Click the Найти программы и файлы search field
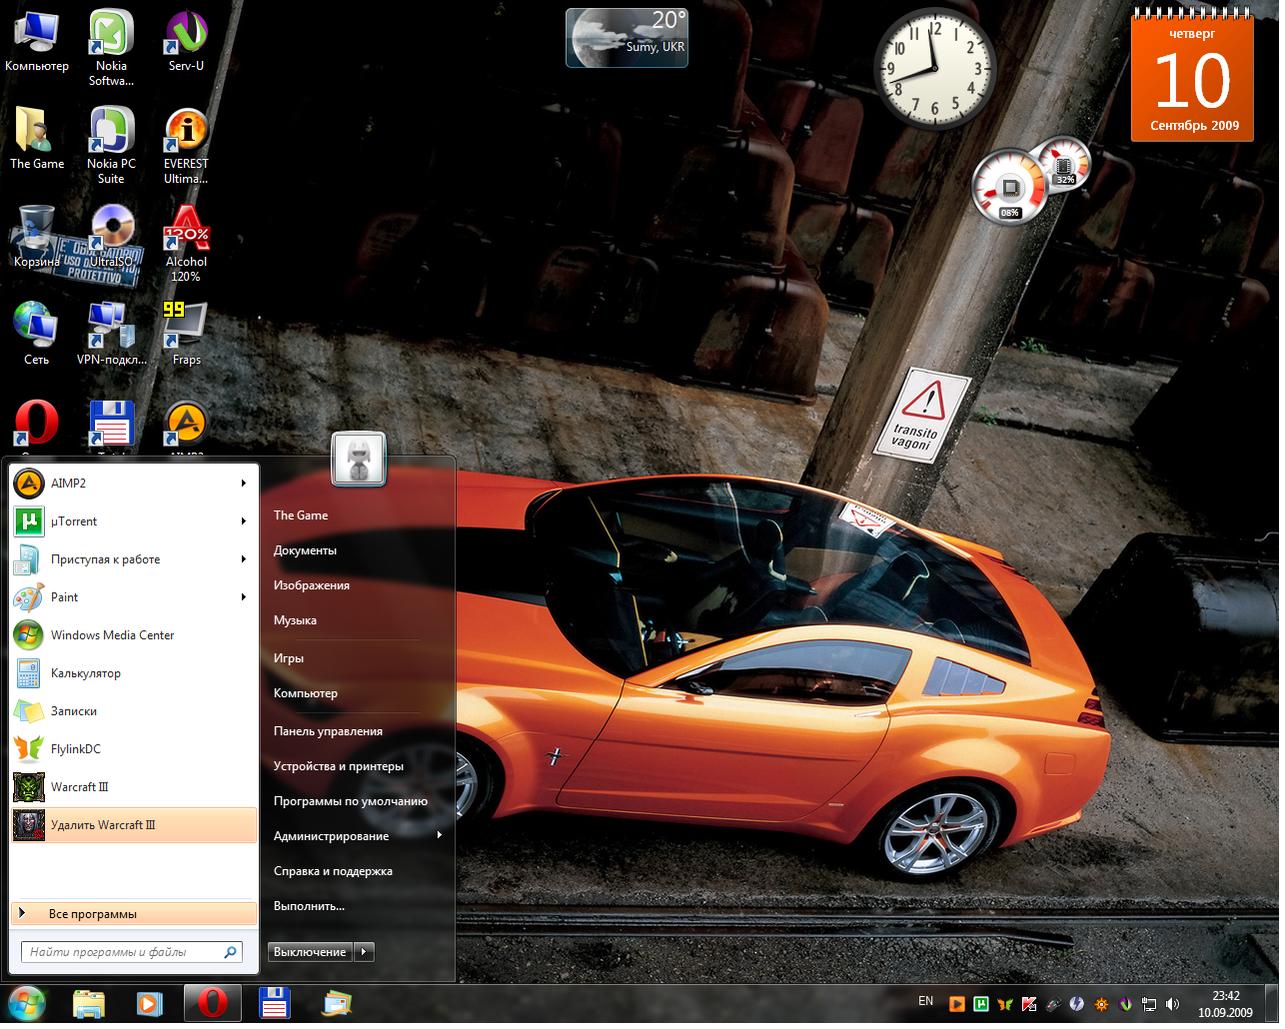The width and height of the screenshot is (1285, 1029). (x=120, y=953)
